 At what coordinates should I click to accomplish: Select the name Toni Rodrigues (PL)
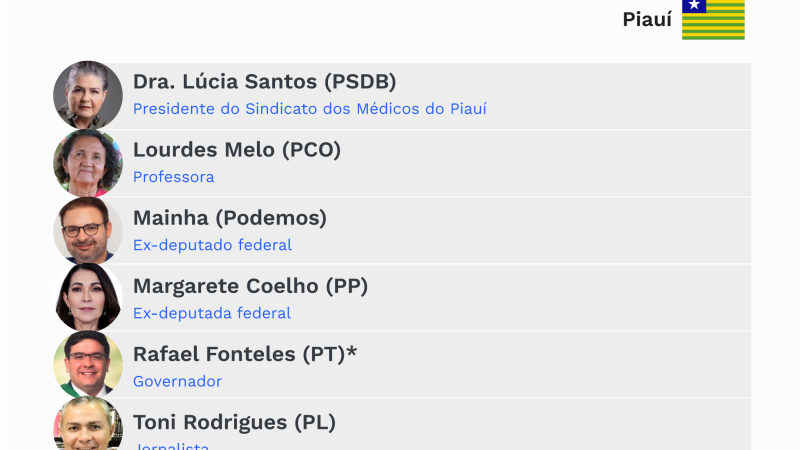tap(234, 422)
